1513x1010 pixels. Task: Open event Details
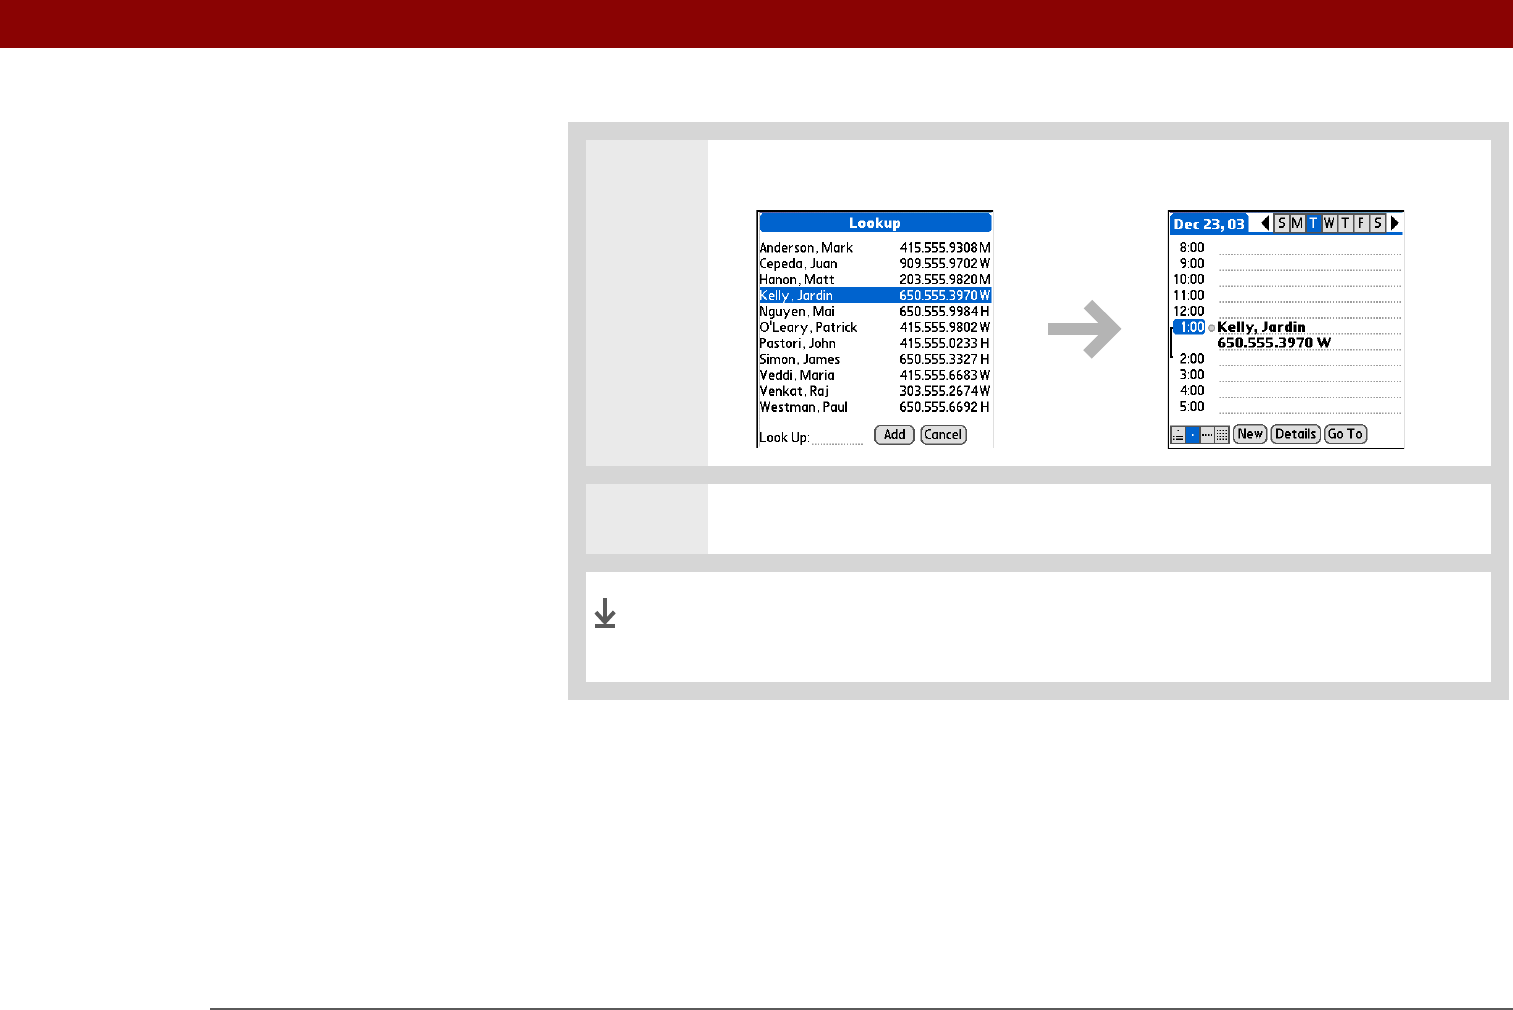coord(1296,434)
